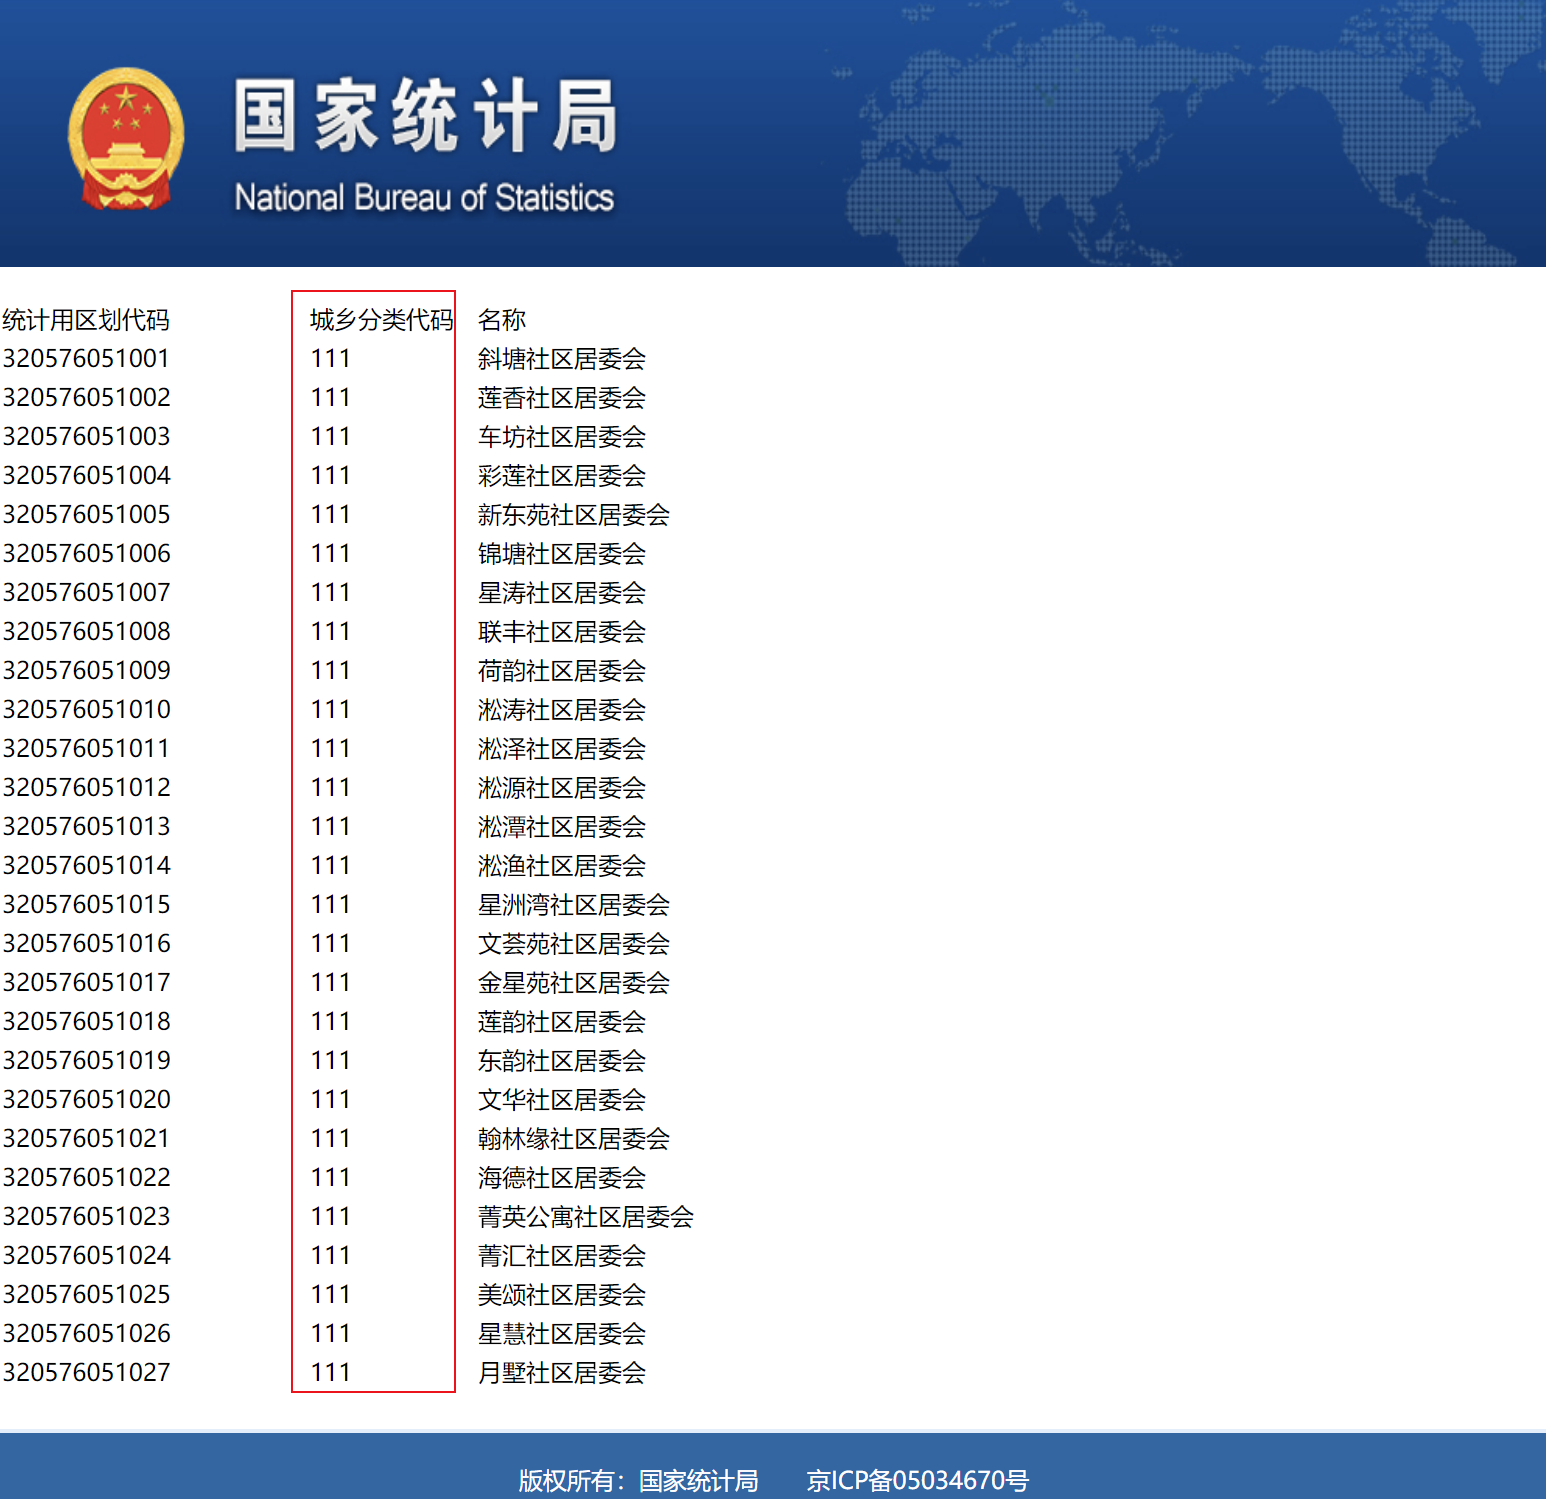Select code 320576051019
This screenshot has width=1546, height=1499.
[x=86, y=1060]
